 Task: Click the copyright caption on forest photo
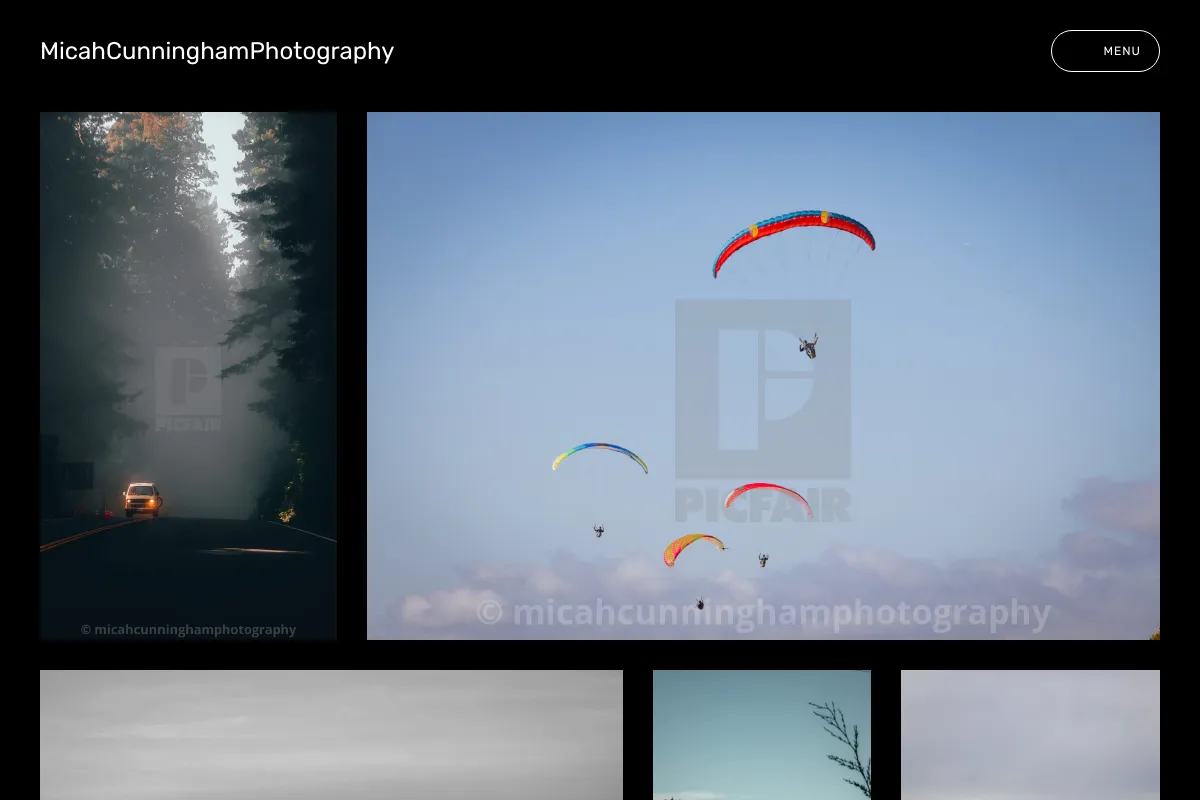click(188, 630)
